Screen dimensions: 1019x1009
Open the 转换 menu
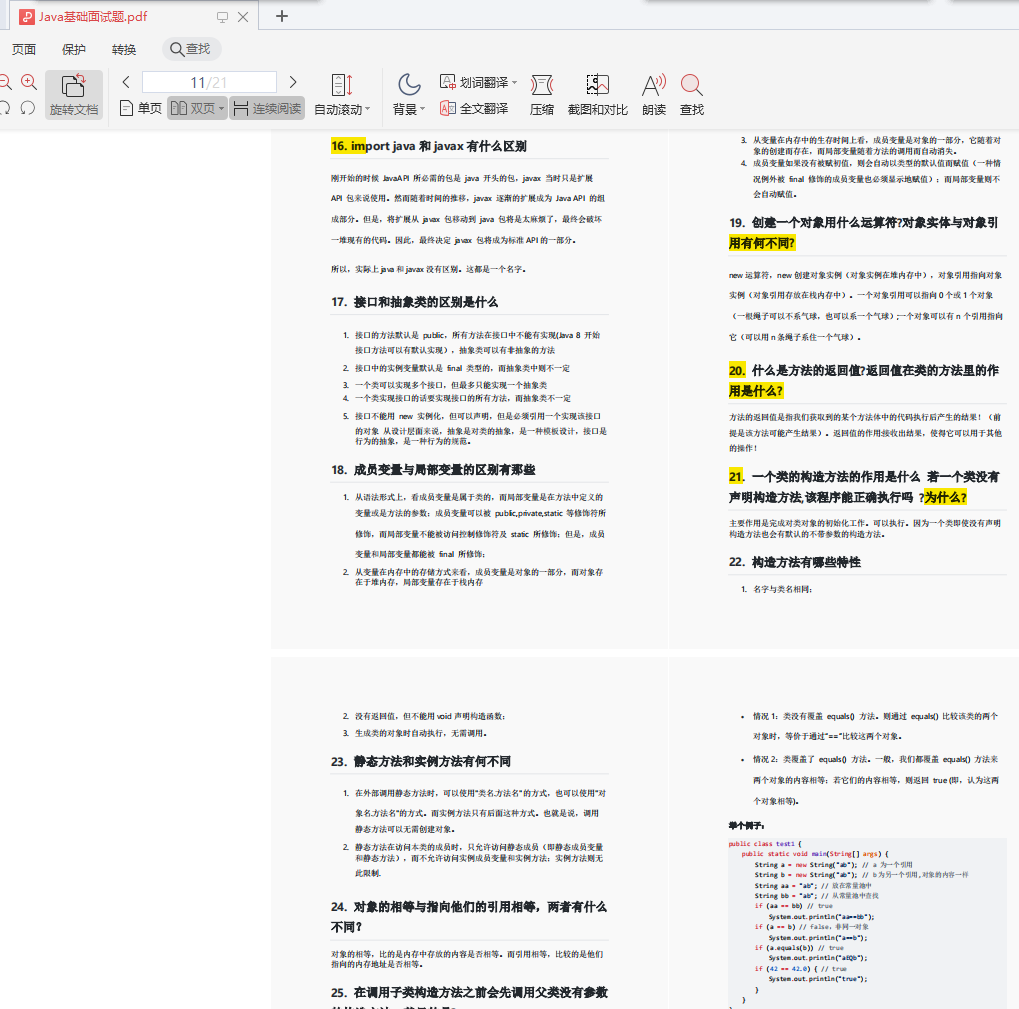click(123, 49)
